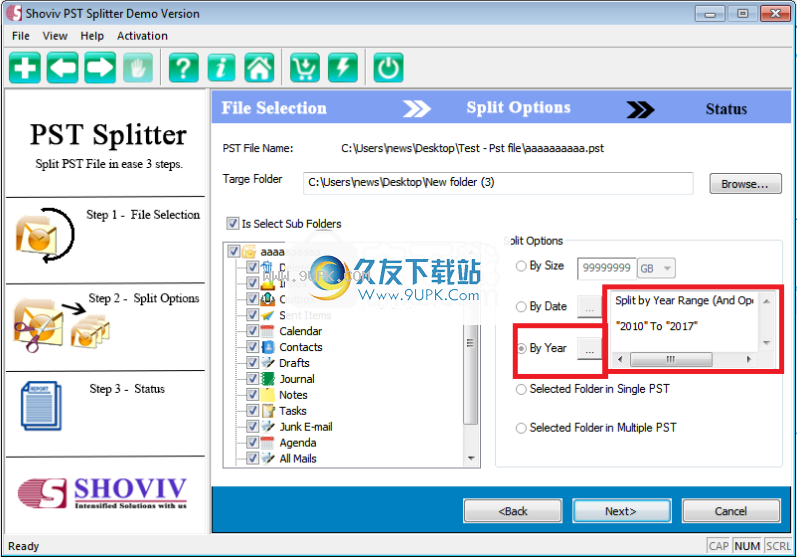Uncheck the All Mails folder checkbox
The width and height of the screenshot is (797, 557).
pyautogui.click(x=252, y=458)
